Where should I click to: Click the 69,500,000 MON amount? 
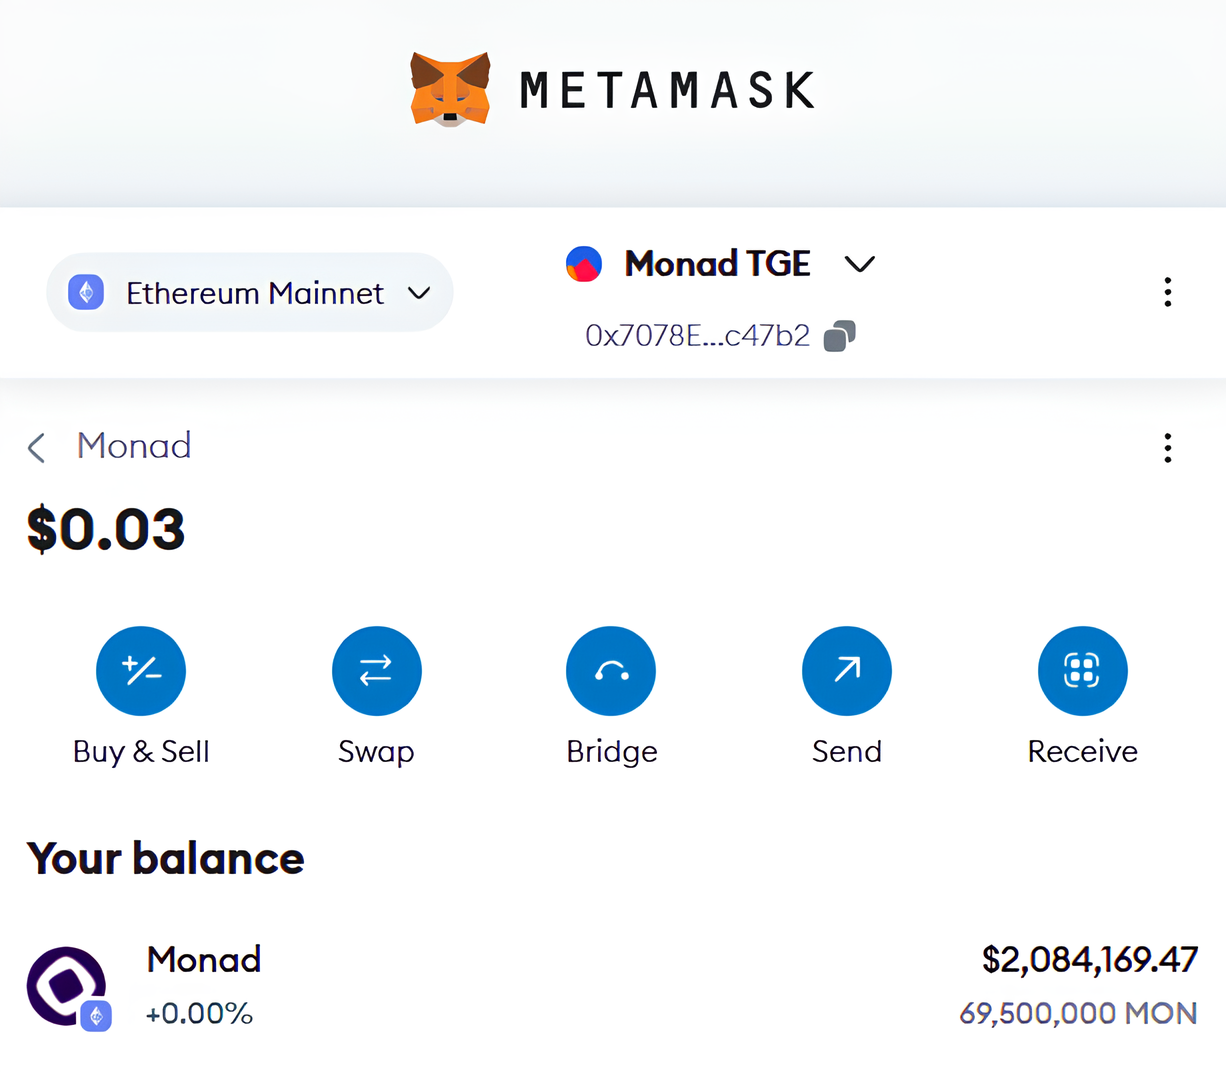click(x=1078, y=1013)
